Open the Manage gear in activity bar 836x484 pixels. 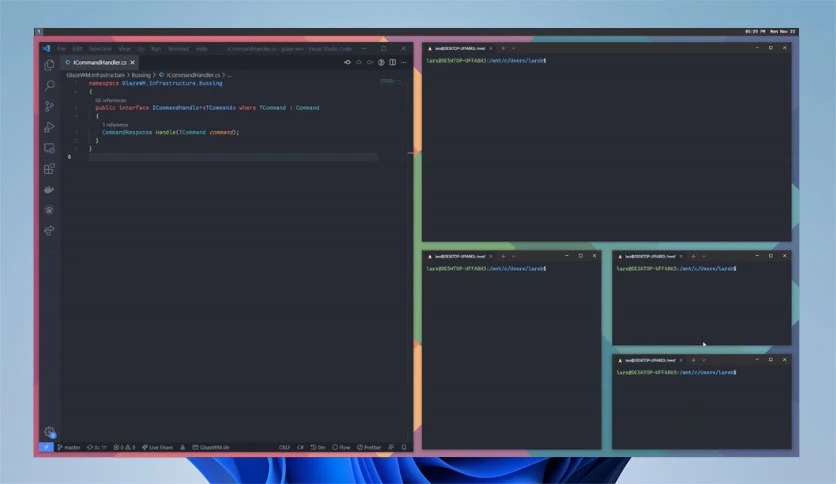click(x=50, y=432)
